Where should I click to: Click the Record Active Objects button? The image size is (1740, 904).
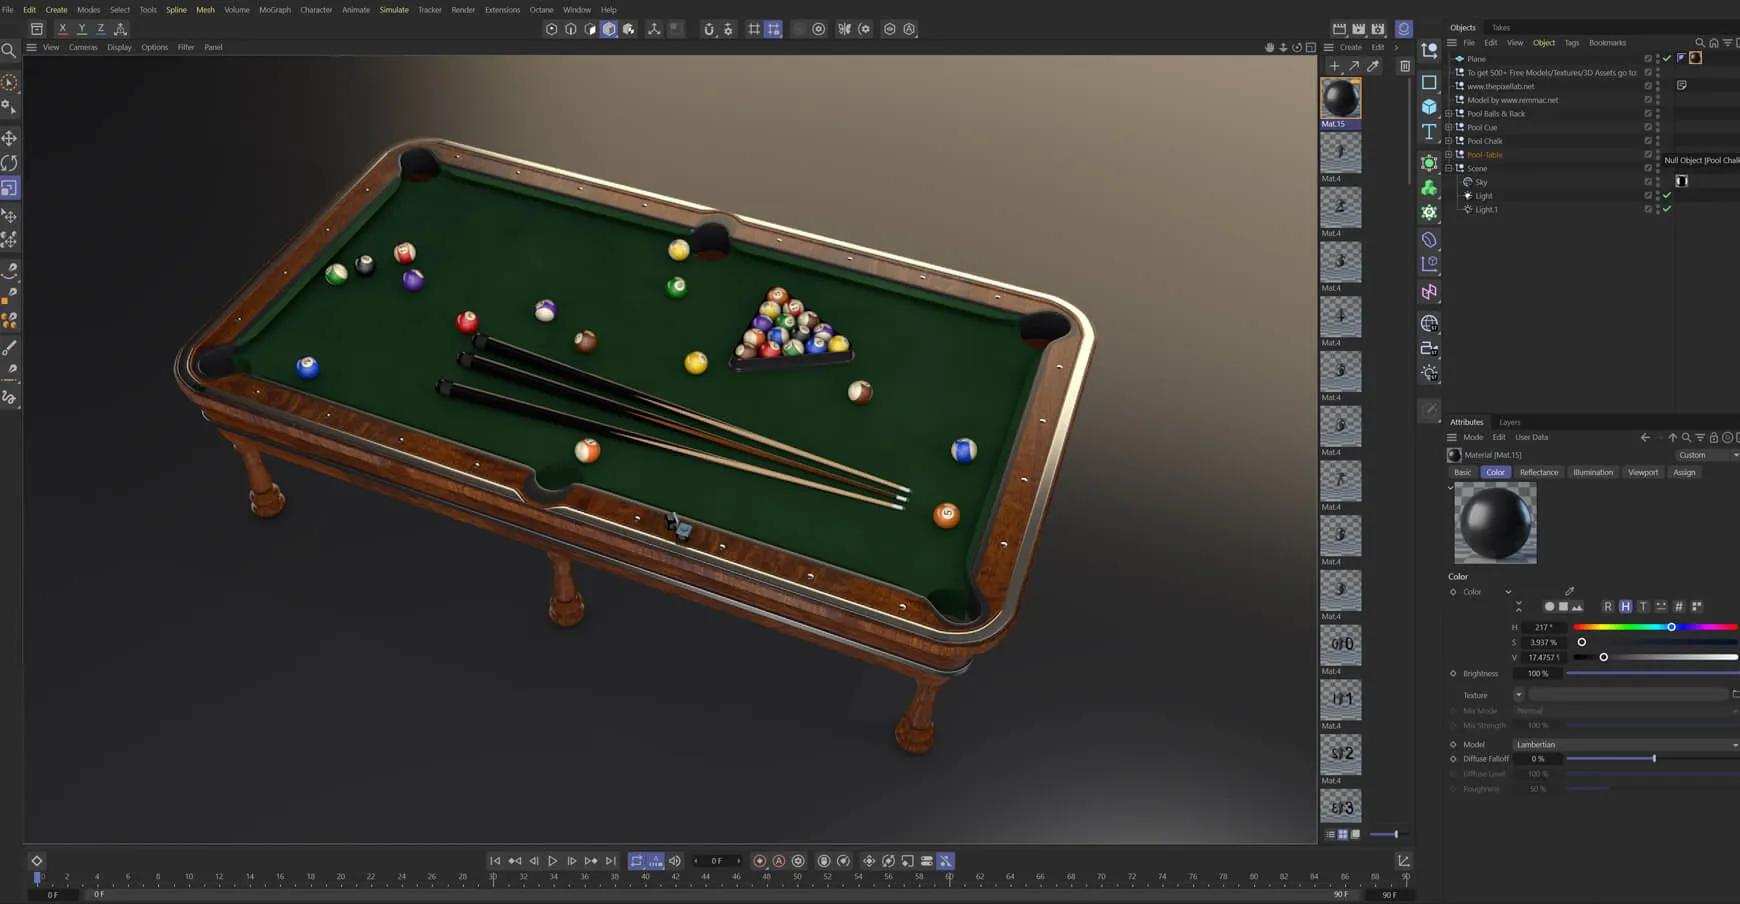click(x=759, y=861)
